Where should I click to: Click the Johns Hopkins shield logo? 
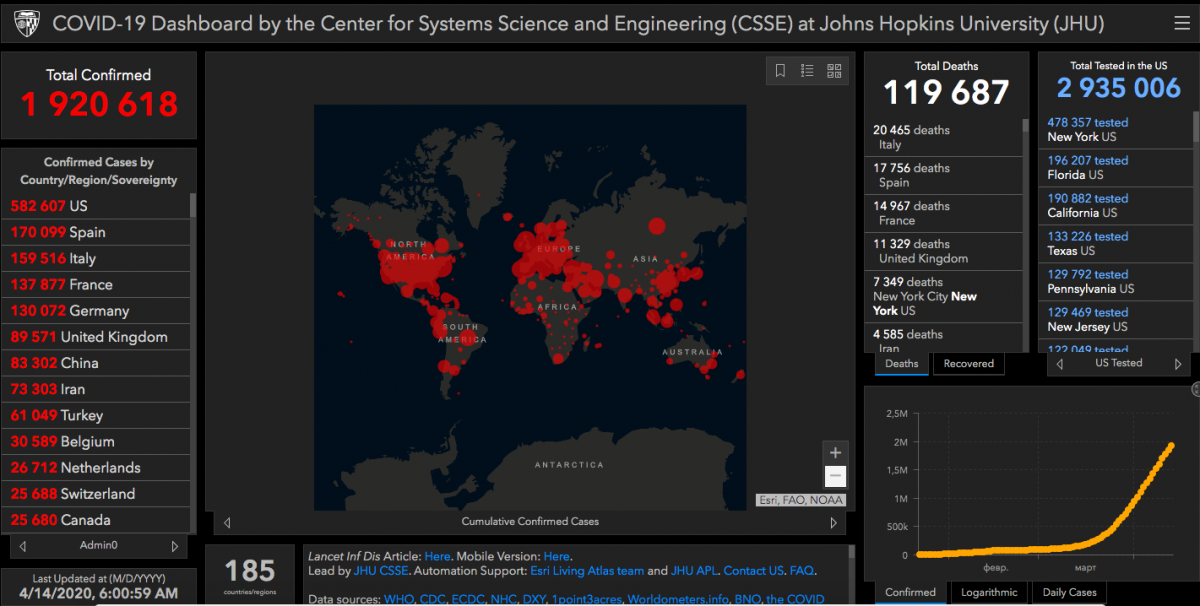[25, 22]
